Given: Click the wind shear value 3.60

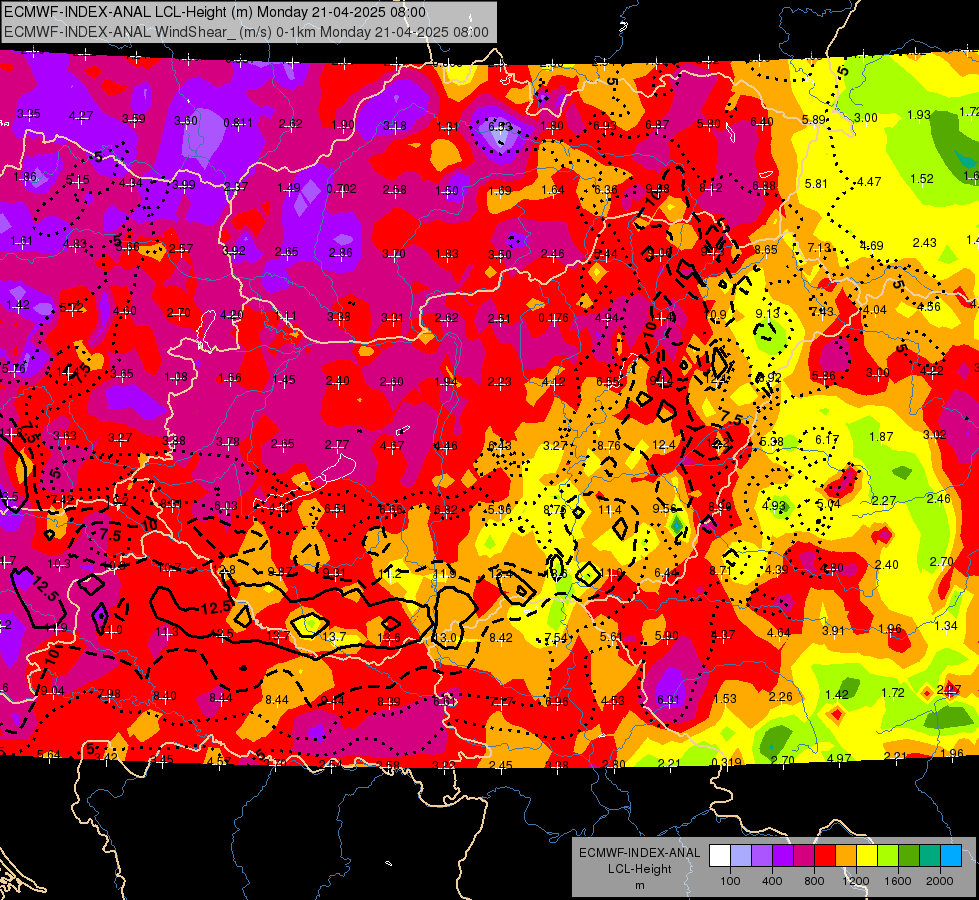Looking at the screenshot, I should (186, 121).
